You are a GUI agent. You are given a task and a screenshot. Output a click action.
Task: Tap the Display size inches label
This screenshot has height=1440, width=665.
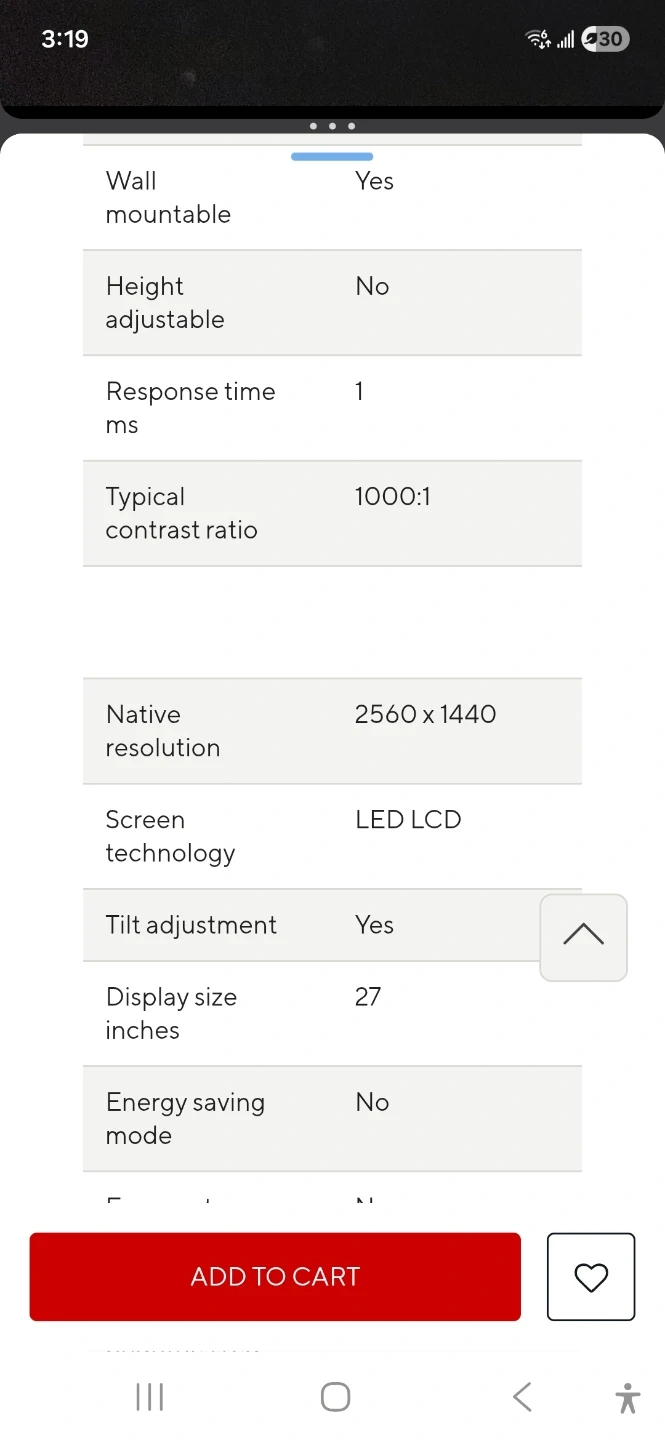pyautogui.click(x=171, y=1013)
